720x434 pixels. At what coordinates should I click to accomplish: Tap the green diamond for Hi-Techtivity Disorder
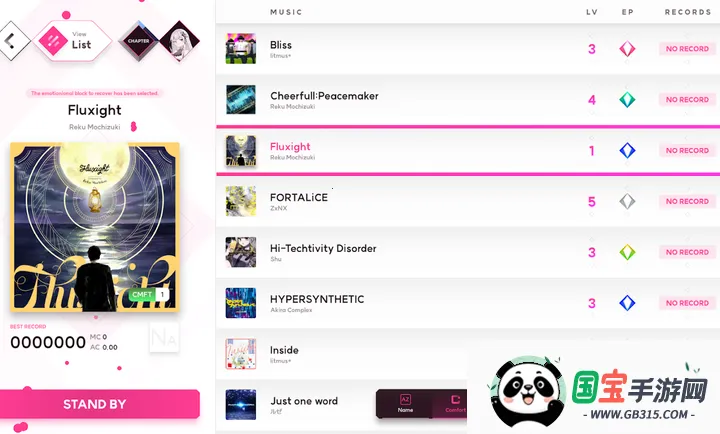click(x=627, y=252)
